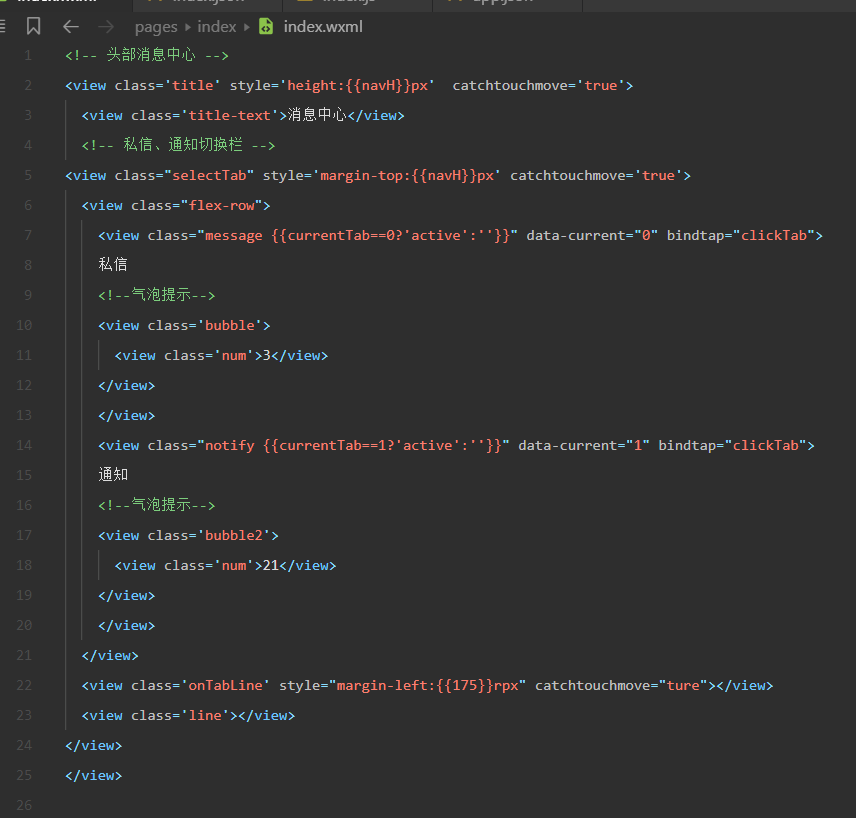Select the 'index.wxml' breadcrumb file name
This screenshot has width=856, height=818.
click(x=323, y=26)
